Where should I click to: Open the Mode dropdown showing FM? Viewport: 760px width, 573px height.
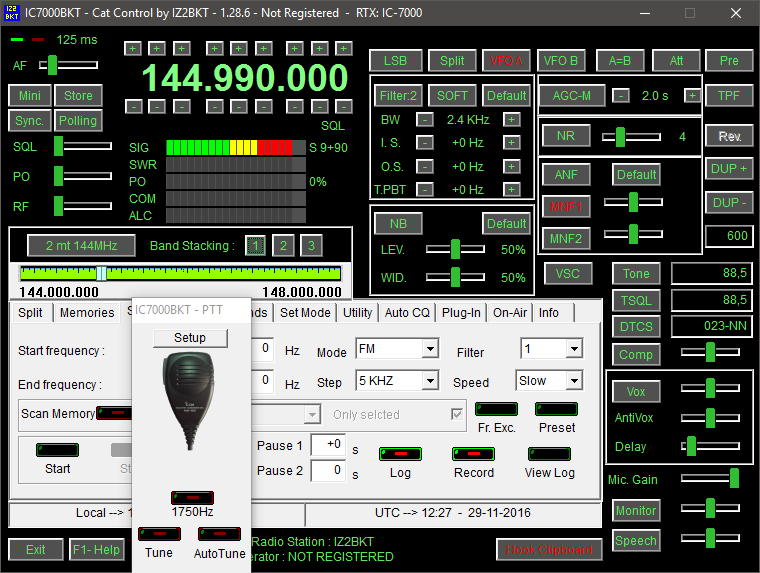[430, 349]
